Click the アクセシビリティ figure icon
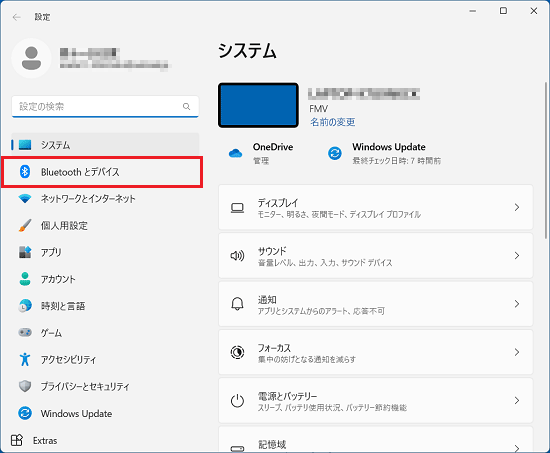This screenshot has width=550, height=453. point(25,359)
